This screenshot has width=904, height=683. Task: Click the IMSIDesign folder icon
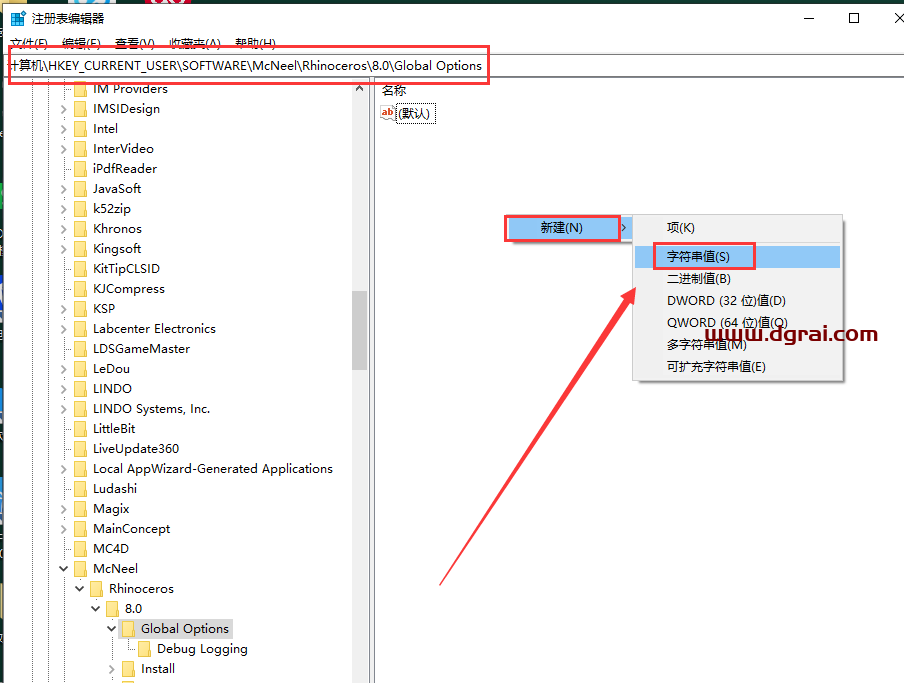pyautogui.click(x=81, y=109)
